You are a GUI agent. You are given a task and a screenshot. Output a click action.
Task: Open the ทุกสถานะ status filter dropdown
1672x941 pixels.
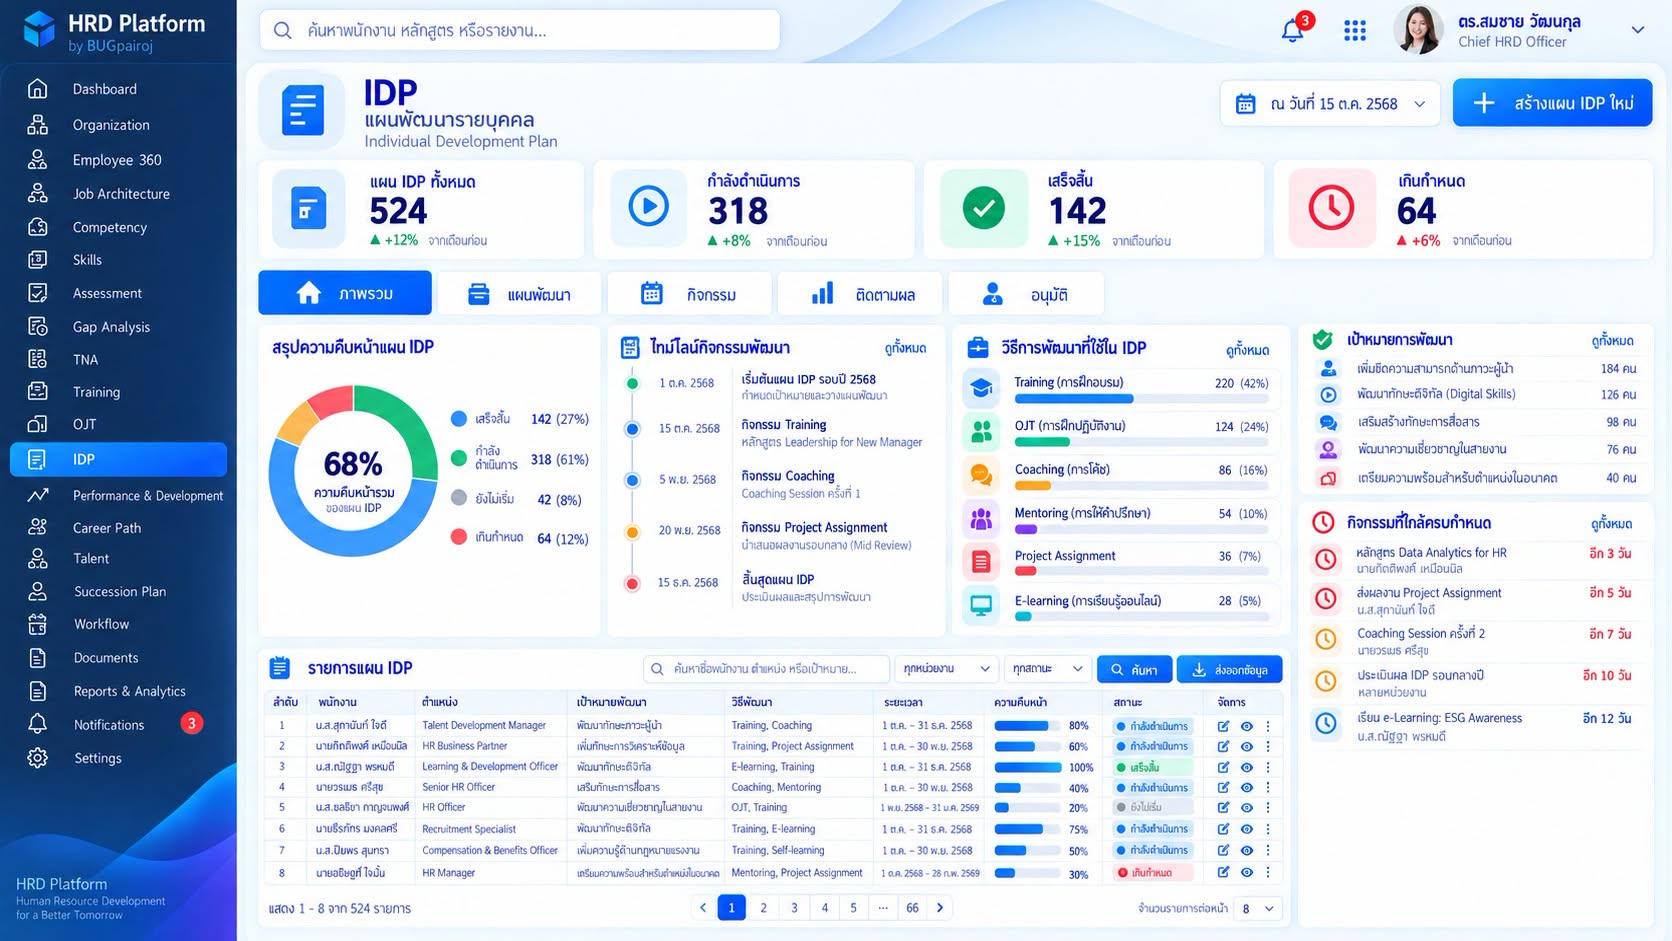click(1047, 669)
